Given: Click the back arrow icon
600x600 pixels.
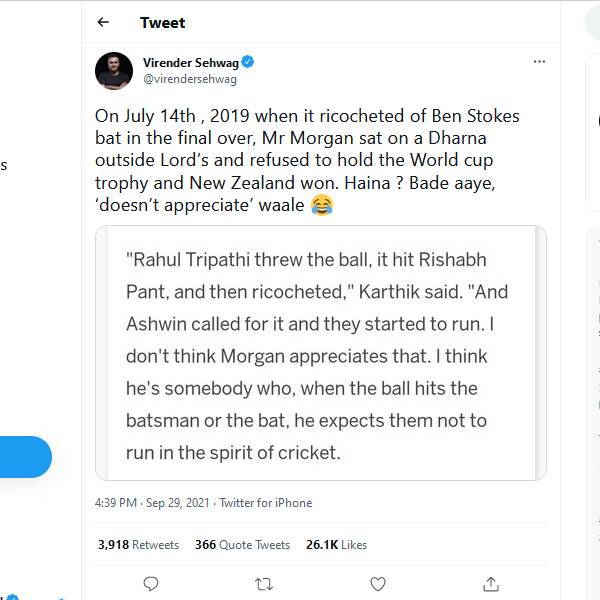Looking at the screenshot, I should coord(103,22).
